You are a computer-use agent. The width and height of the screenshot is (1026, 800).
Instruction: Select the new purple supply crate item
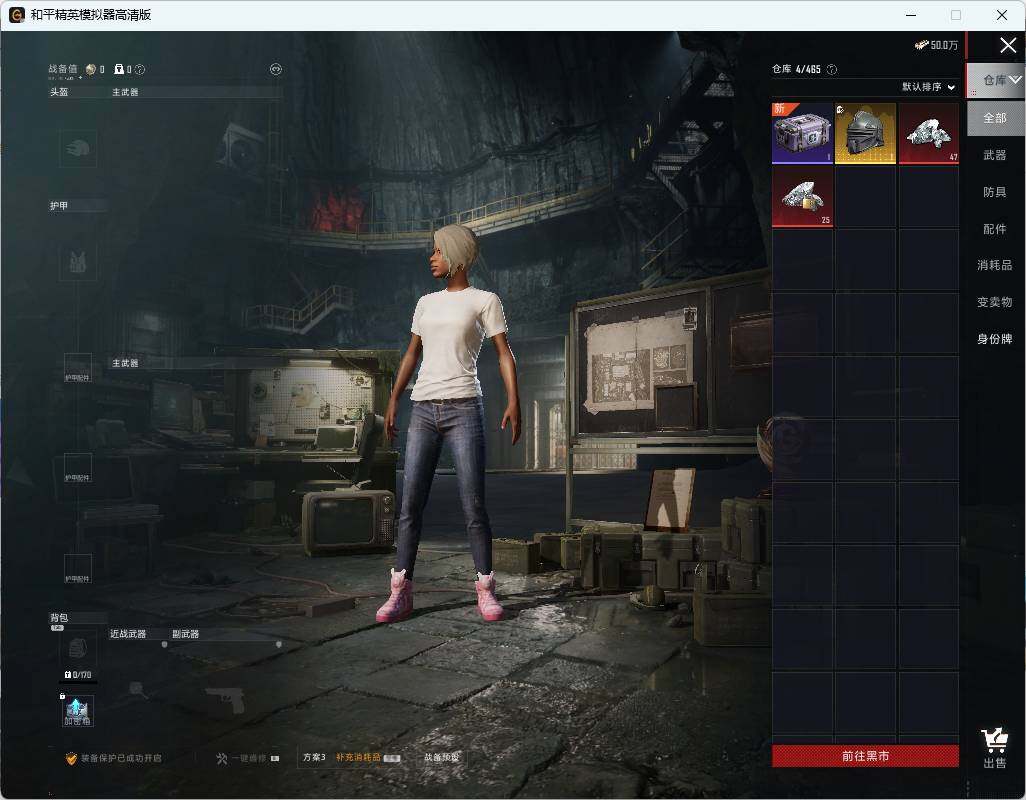tap(802, 133)
